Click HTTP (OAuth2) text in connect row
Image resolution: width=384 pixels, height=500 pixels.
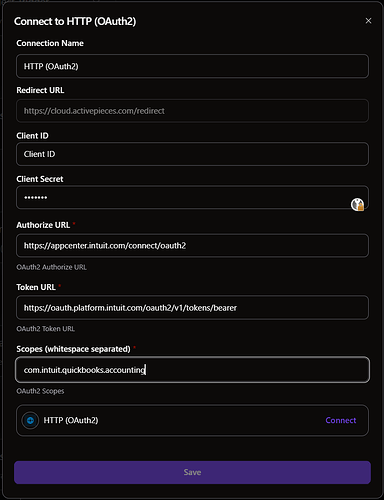pos(71,420)
